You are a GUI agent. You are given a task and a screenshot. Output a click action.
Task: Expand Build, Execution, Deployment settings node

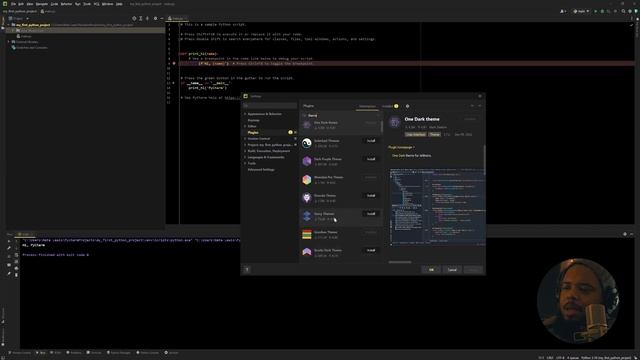click(245, 151)
